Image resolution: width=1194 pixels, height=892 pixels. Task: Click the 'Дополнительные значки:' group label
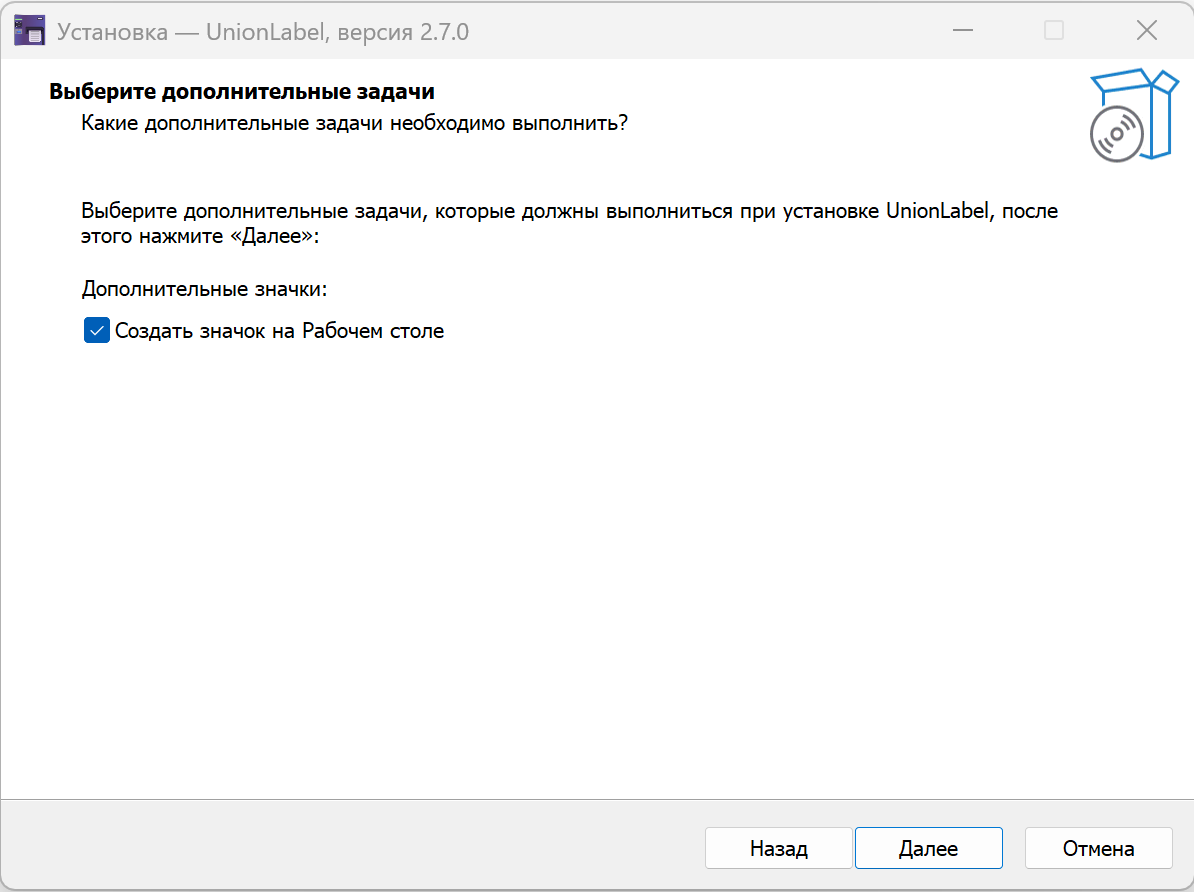pos(205,290)
